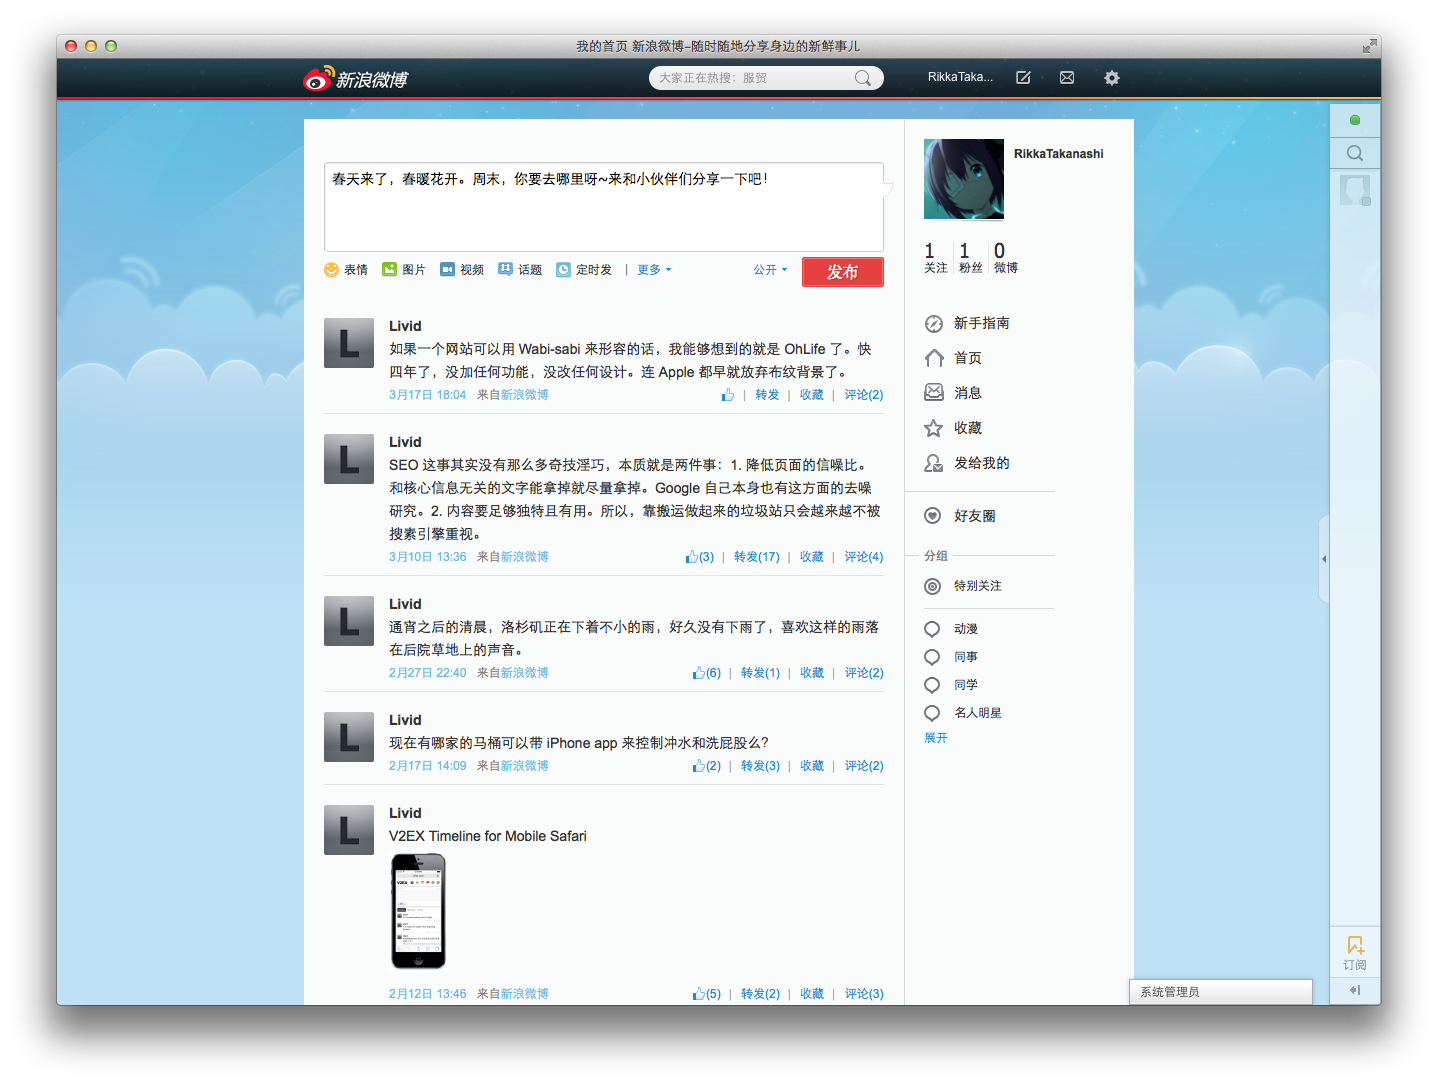Viewport: 1438px width, 1084px height.
Task: Open the 微博 posts count
Action: 1005,257
